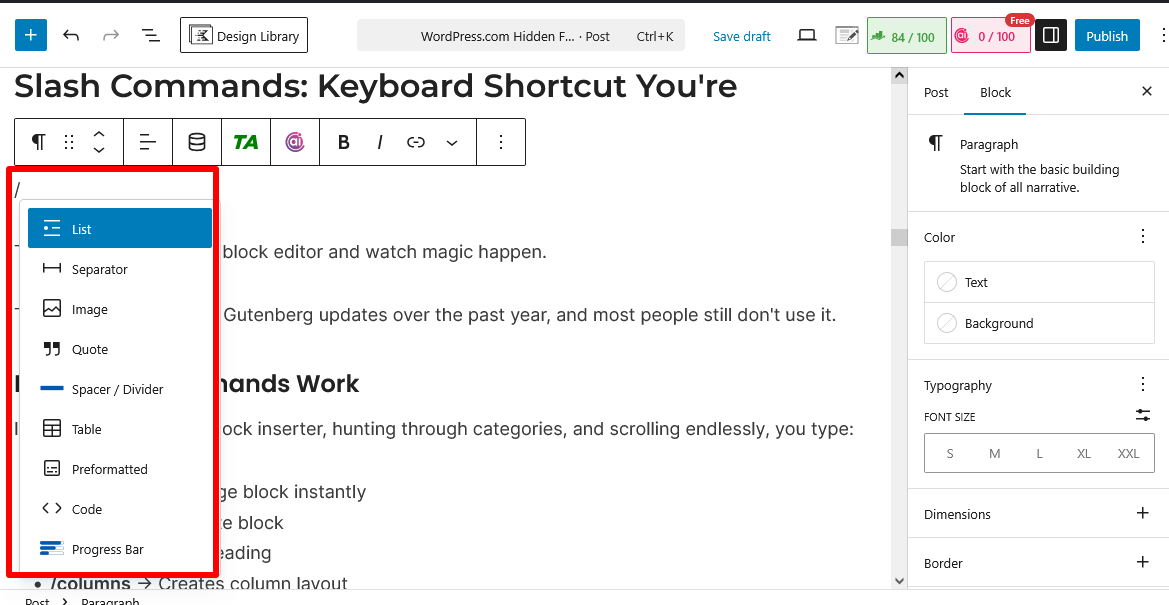Open more formatting options chevron dropdown

(x=451, y=141)
